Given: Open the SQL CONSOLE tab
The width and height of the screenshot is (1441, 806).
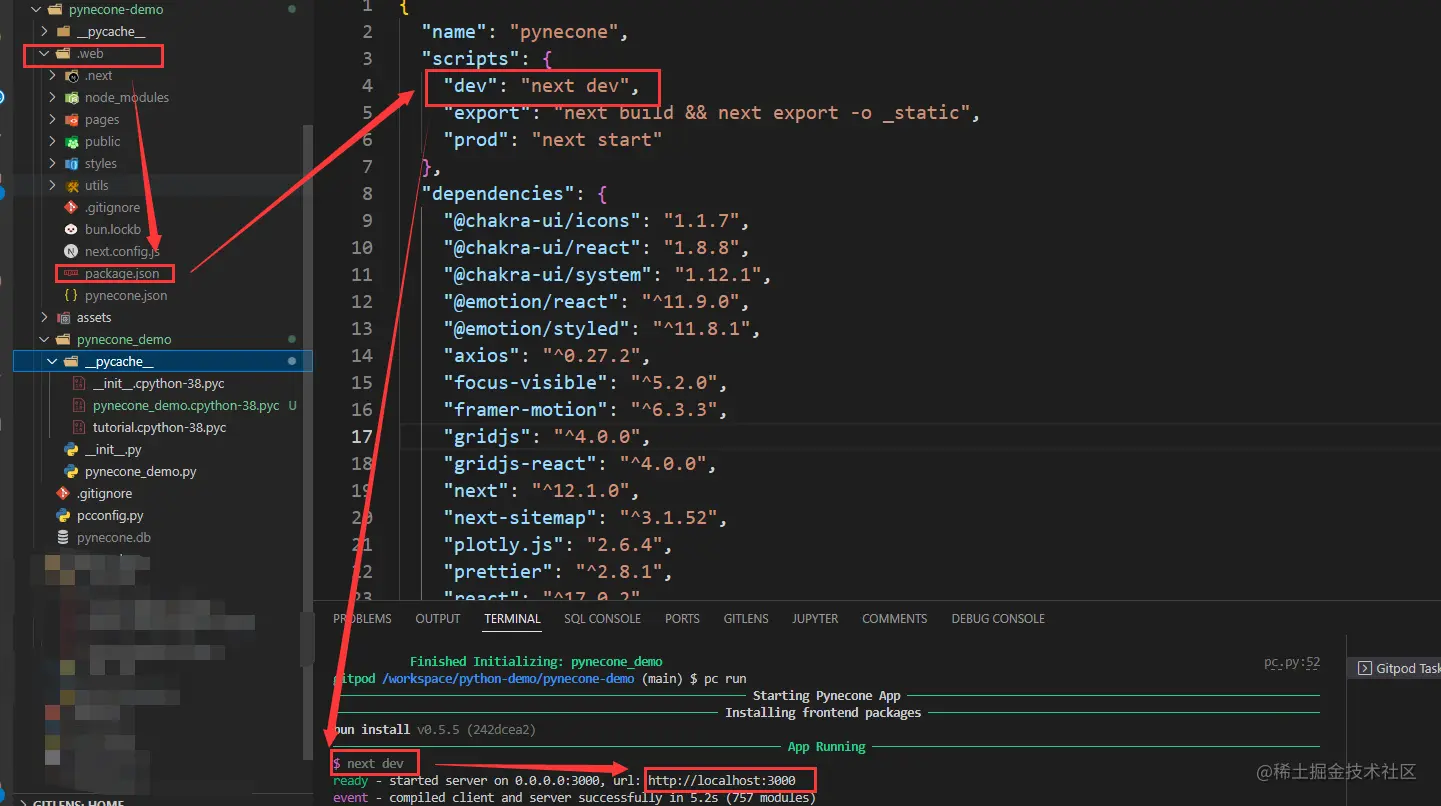Looking at the screenshot, I should 602,619.
